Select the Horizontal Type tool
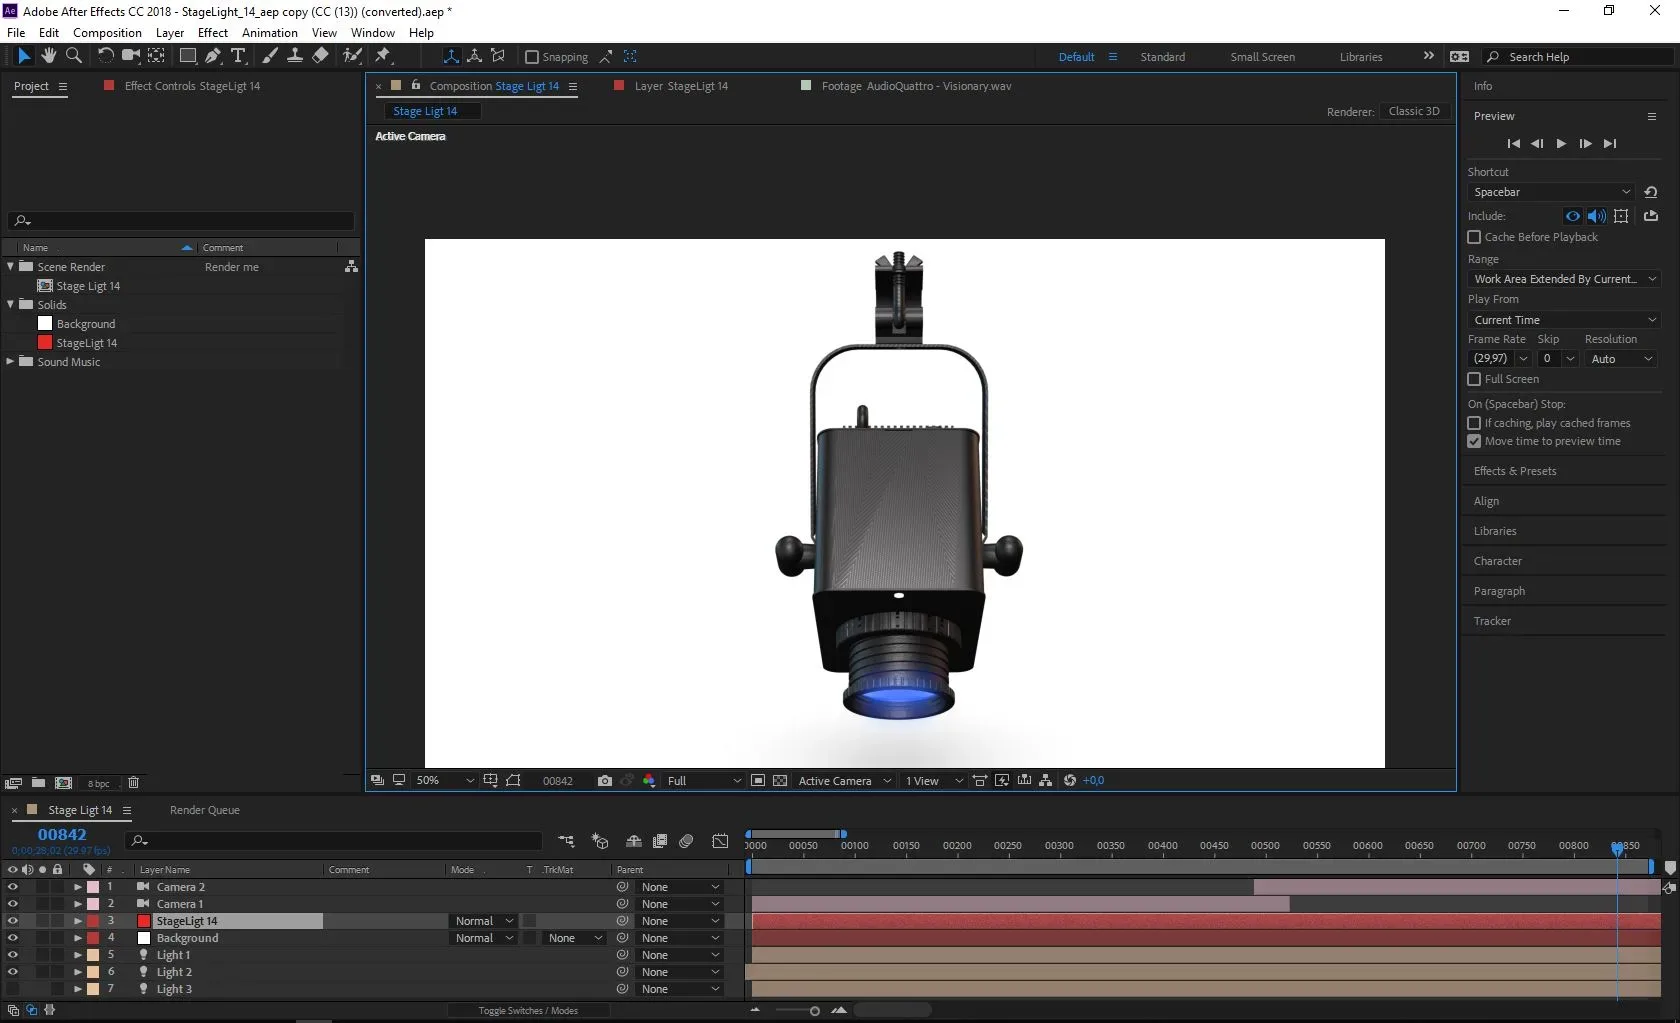The width and height of the screenshot is (1680, 1023). (238, 56)
